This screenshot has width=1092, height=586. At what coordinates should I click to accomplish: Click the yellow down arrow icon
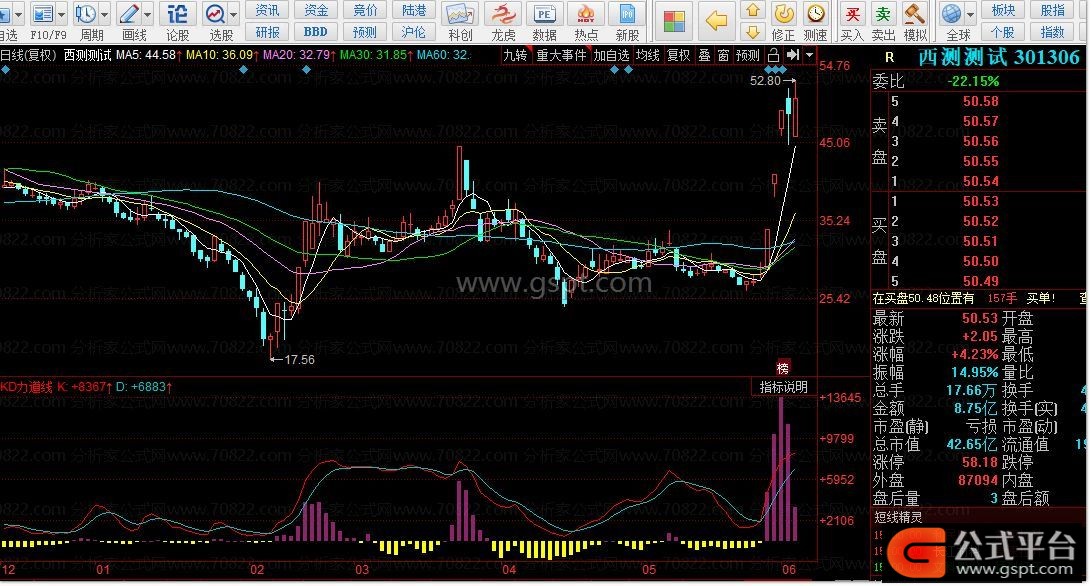coord(752,31)
